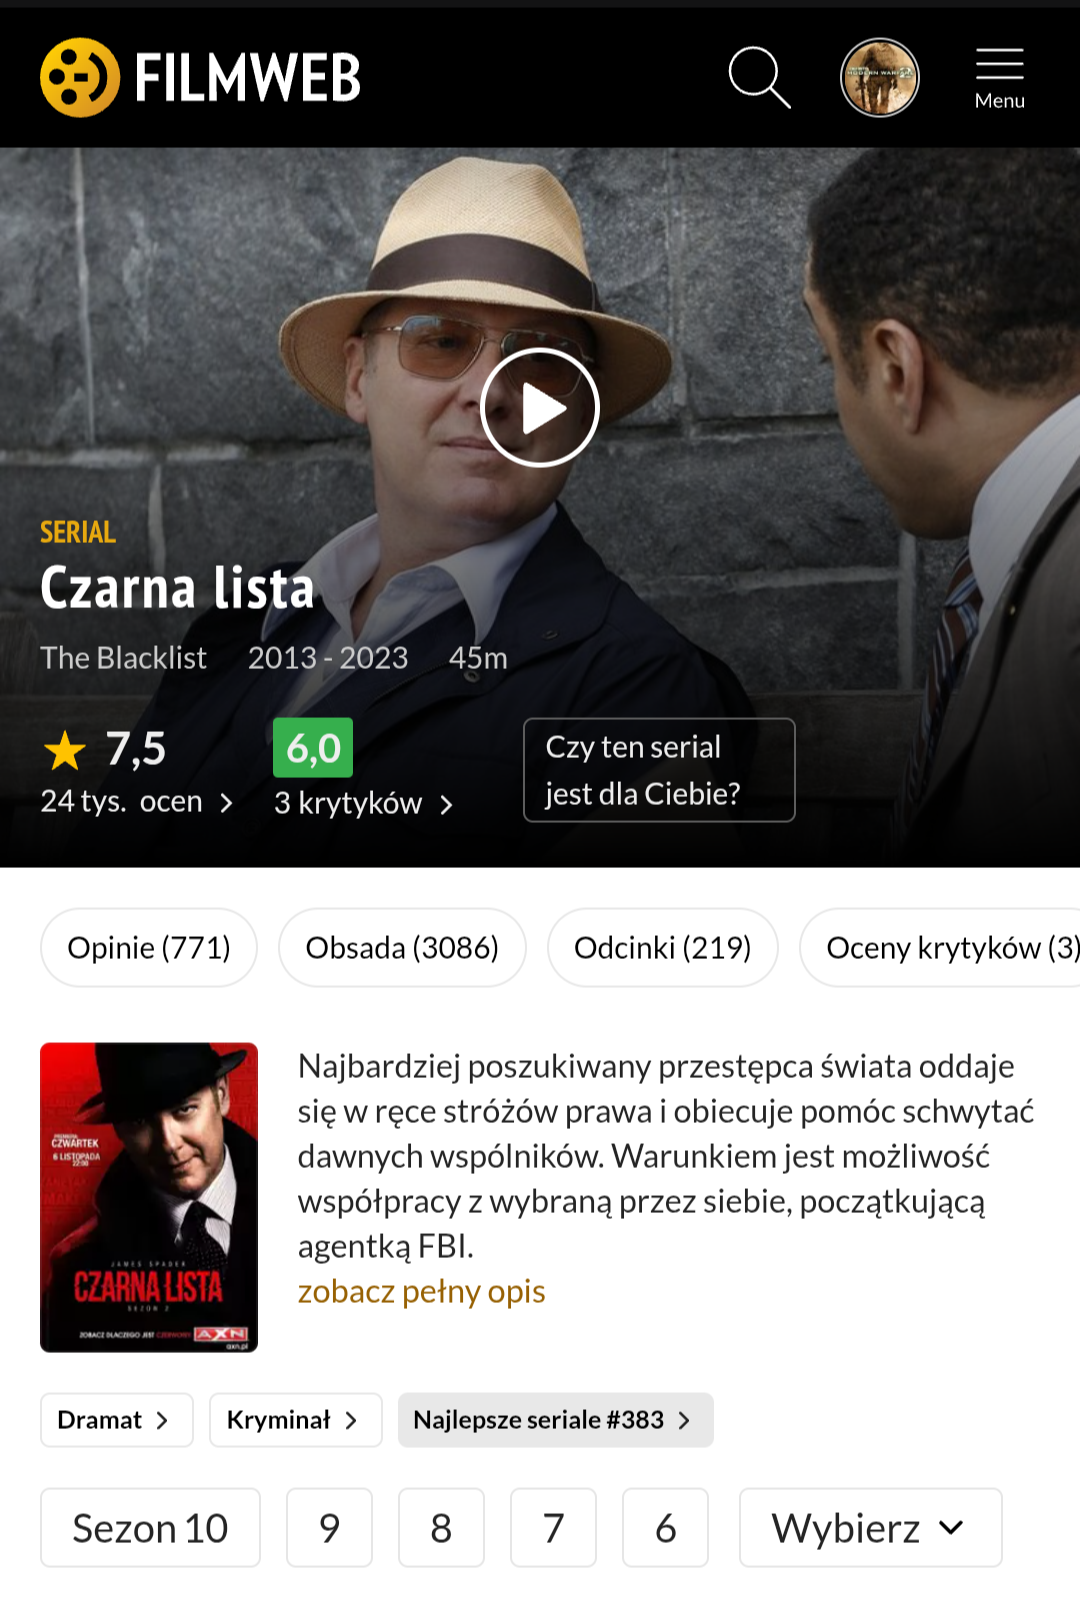Open the Najlepsze seriale #383 ranking
The width and height of the screenshot is (1080, 1604).
point(555,1420)
